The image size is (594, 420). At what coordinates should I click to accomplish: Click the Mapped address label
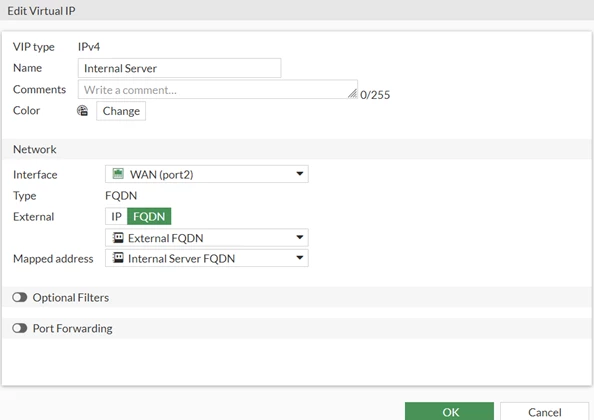[53, 259]
